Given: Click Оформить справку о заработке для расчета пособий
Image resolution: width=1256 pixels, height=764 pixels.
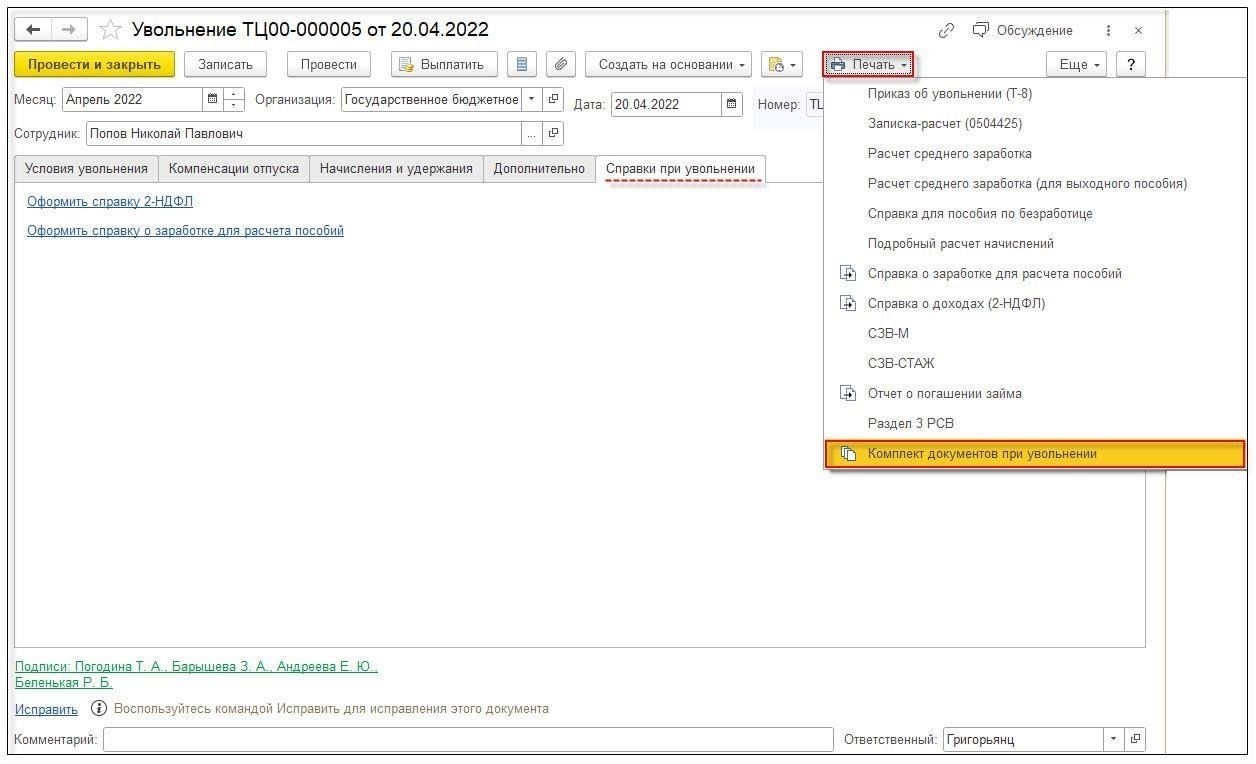Looking at the screenshot, I should [185, 231].
